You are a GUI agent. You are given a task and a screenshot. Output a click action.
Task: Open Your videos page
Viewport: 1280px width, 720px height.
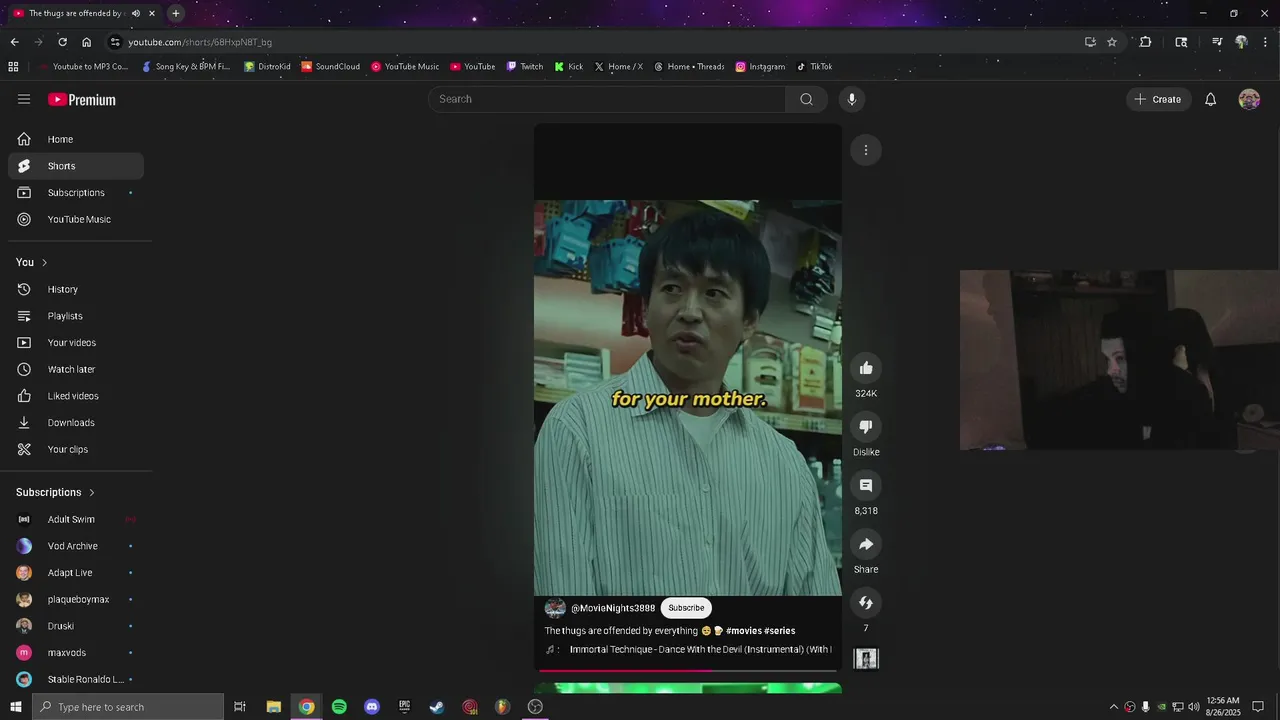tap(76, 342)
